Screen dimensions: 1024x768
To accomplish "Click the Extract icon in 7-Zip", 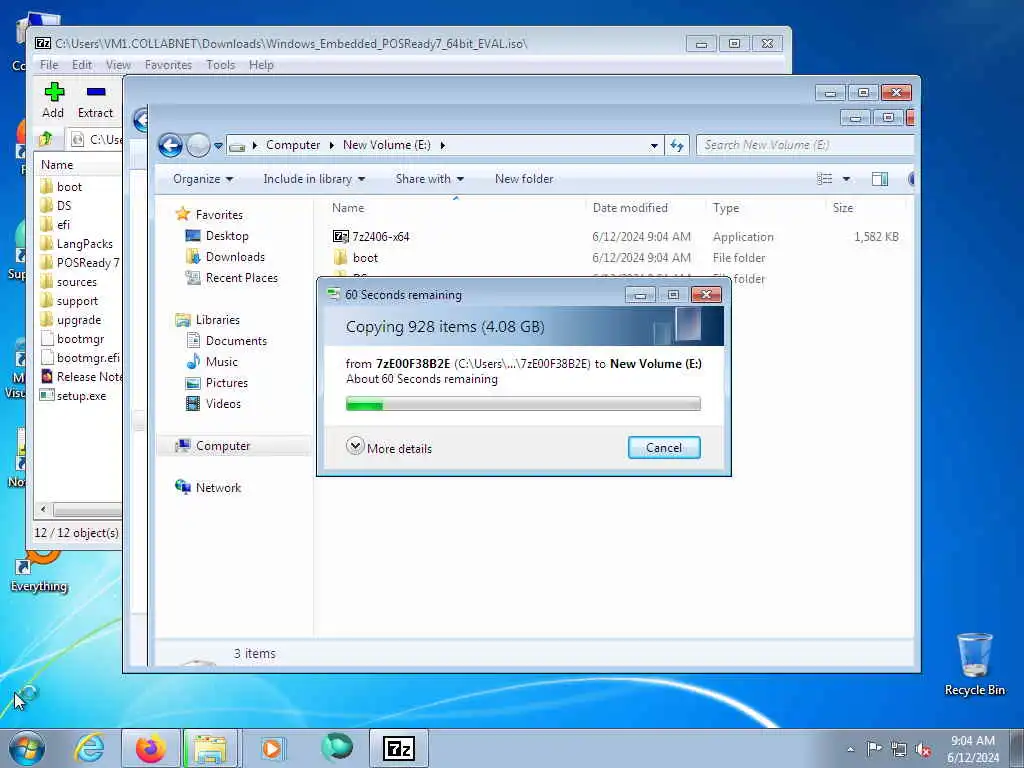I will (95, 100).
